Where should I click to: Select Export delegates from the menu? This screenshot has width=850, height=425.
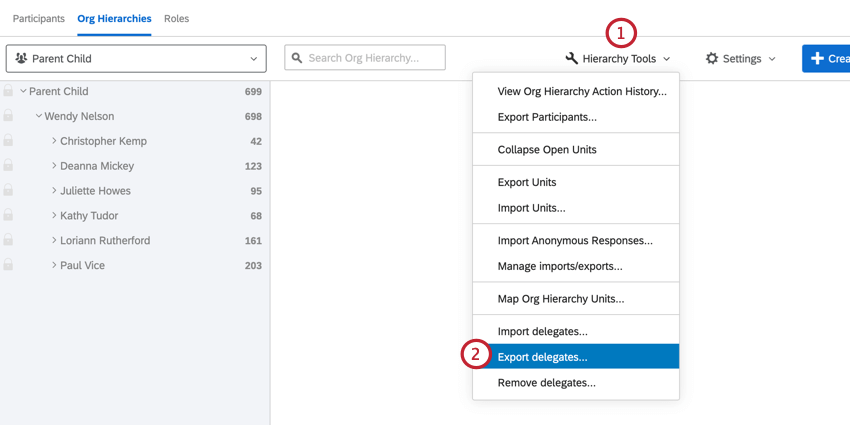pyautogui.click(x=543, y=356)
